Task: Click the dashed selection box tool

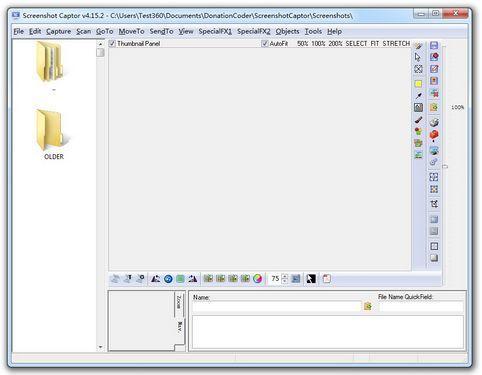Action: click(x=418, y=69)
